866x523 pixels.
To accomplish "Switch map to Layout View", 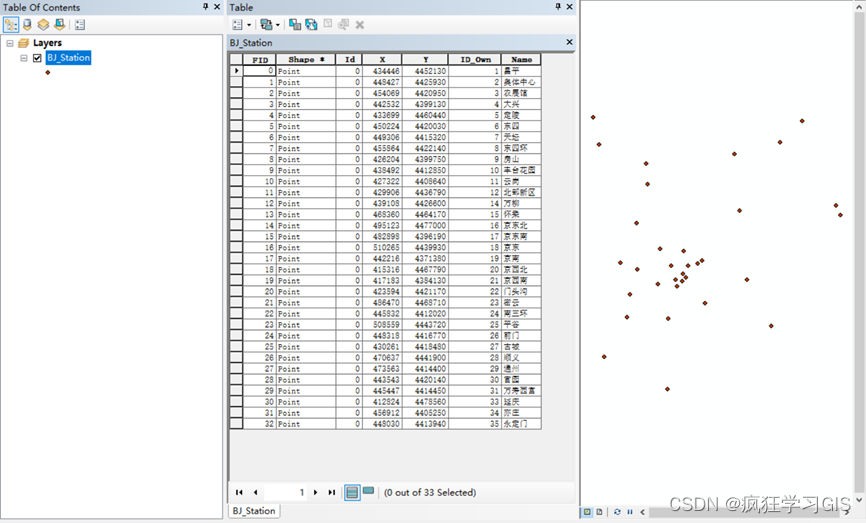I will (x=599, y=512).
